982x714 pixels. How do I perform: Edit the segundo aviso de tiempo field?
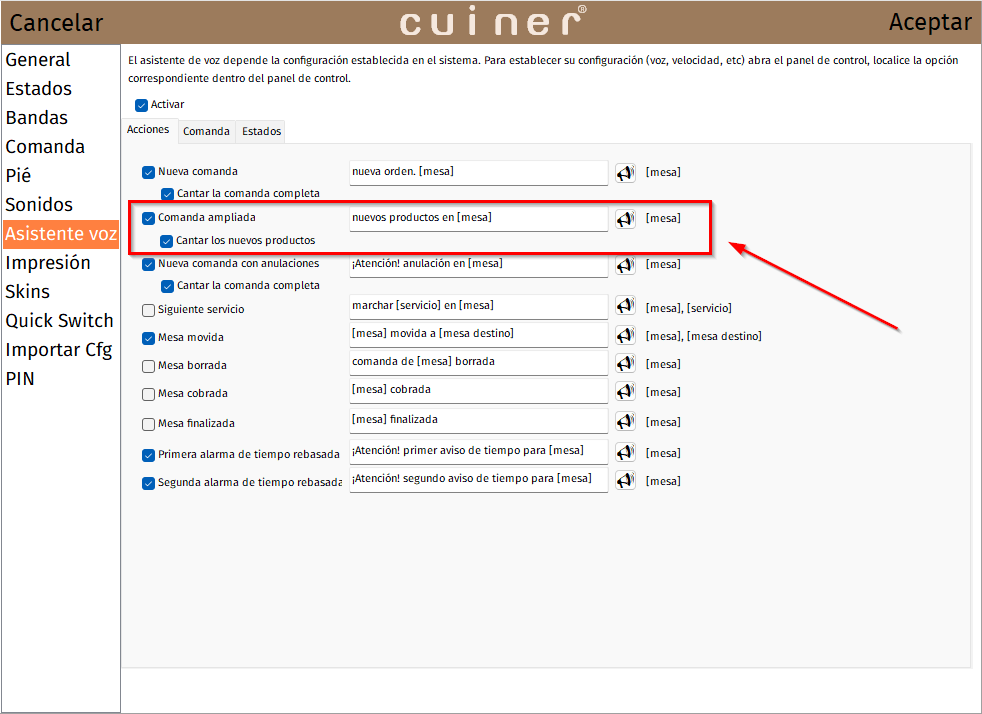pyautogui.click(x=478, y=480)
